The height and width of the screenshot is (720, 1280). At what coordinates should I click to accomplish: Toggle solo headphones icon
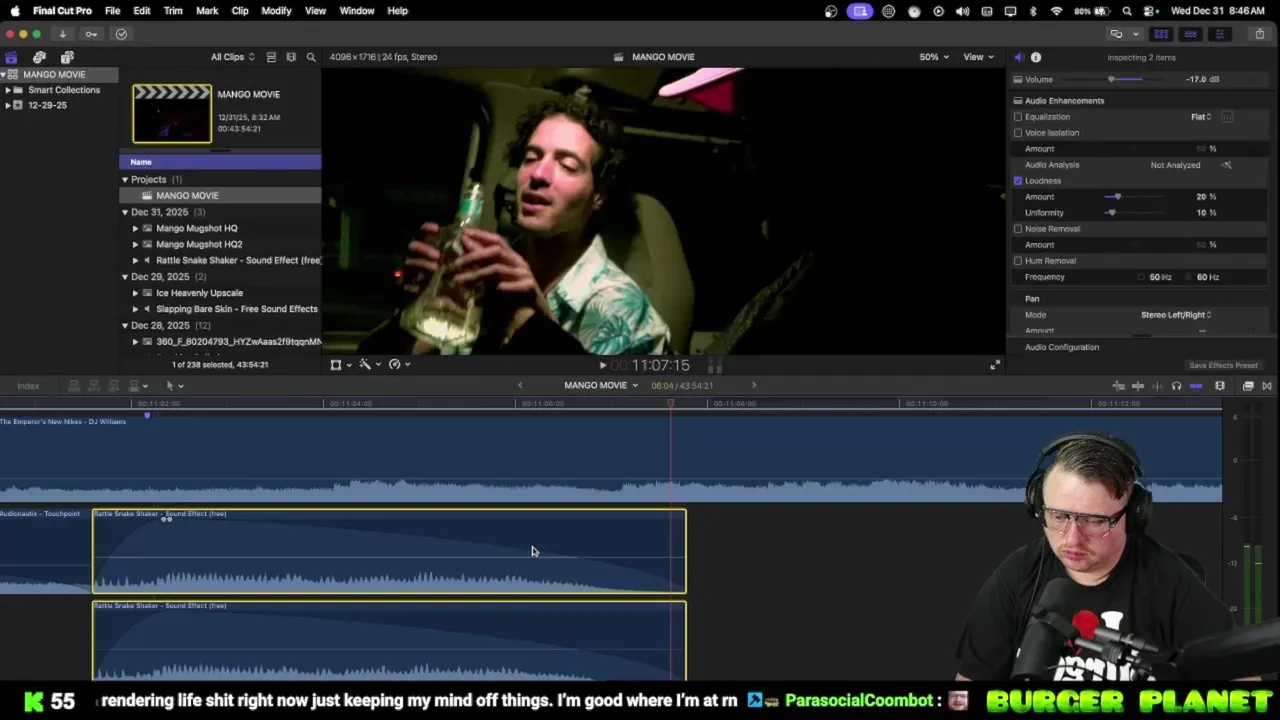[x=1176, y=386]
